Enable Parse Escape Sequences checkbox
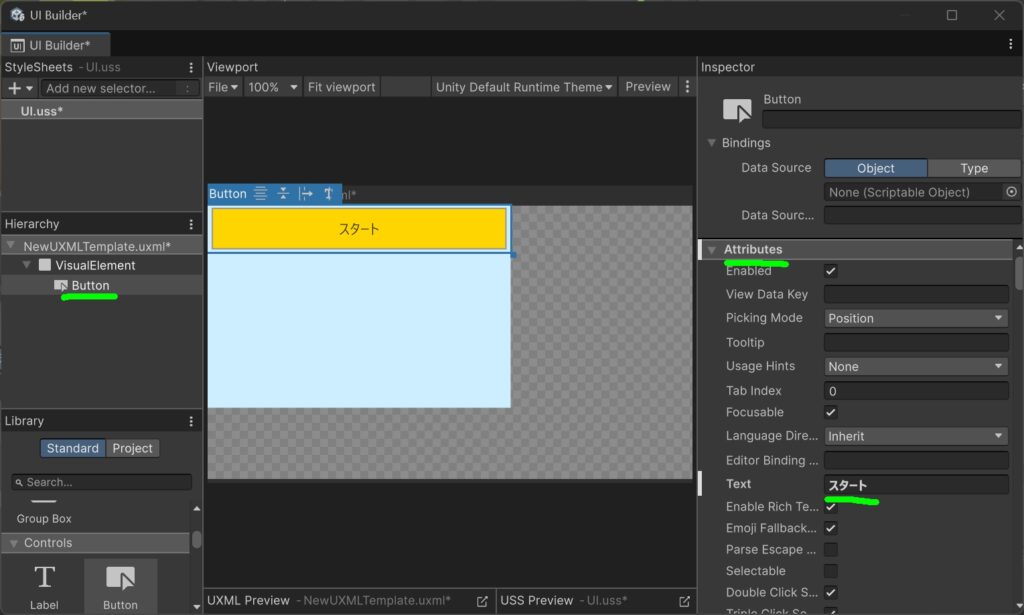The image size is (1024, 615). (x=831, y=550)
